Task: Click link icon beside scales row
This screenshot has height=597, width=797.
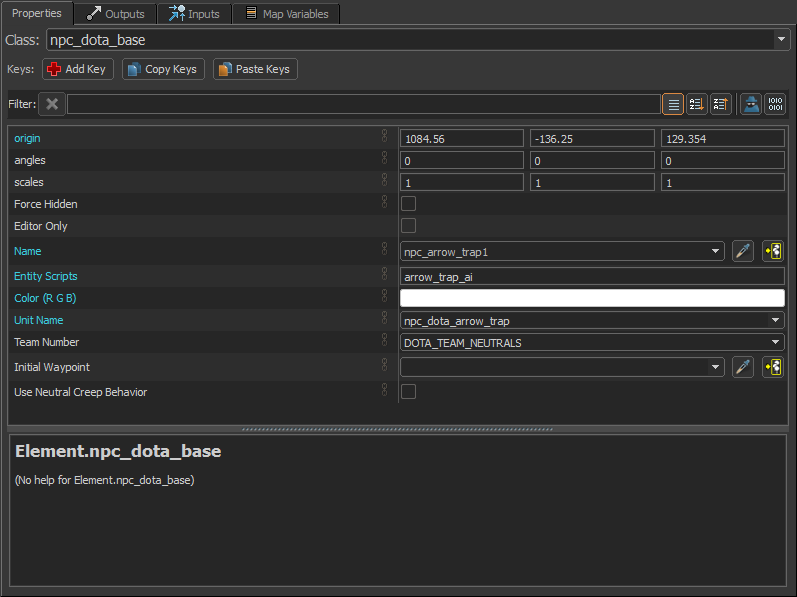Action: [x=384, y=179]
